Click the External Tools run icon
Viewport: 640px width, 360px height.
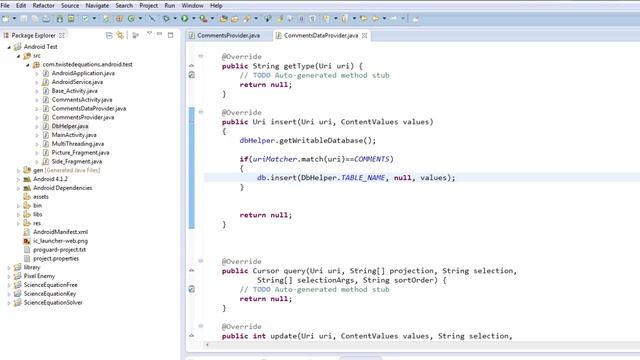[203, 19]
